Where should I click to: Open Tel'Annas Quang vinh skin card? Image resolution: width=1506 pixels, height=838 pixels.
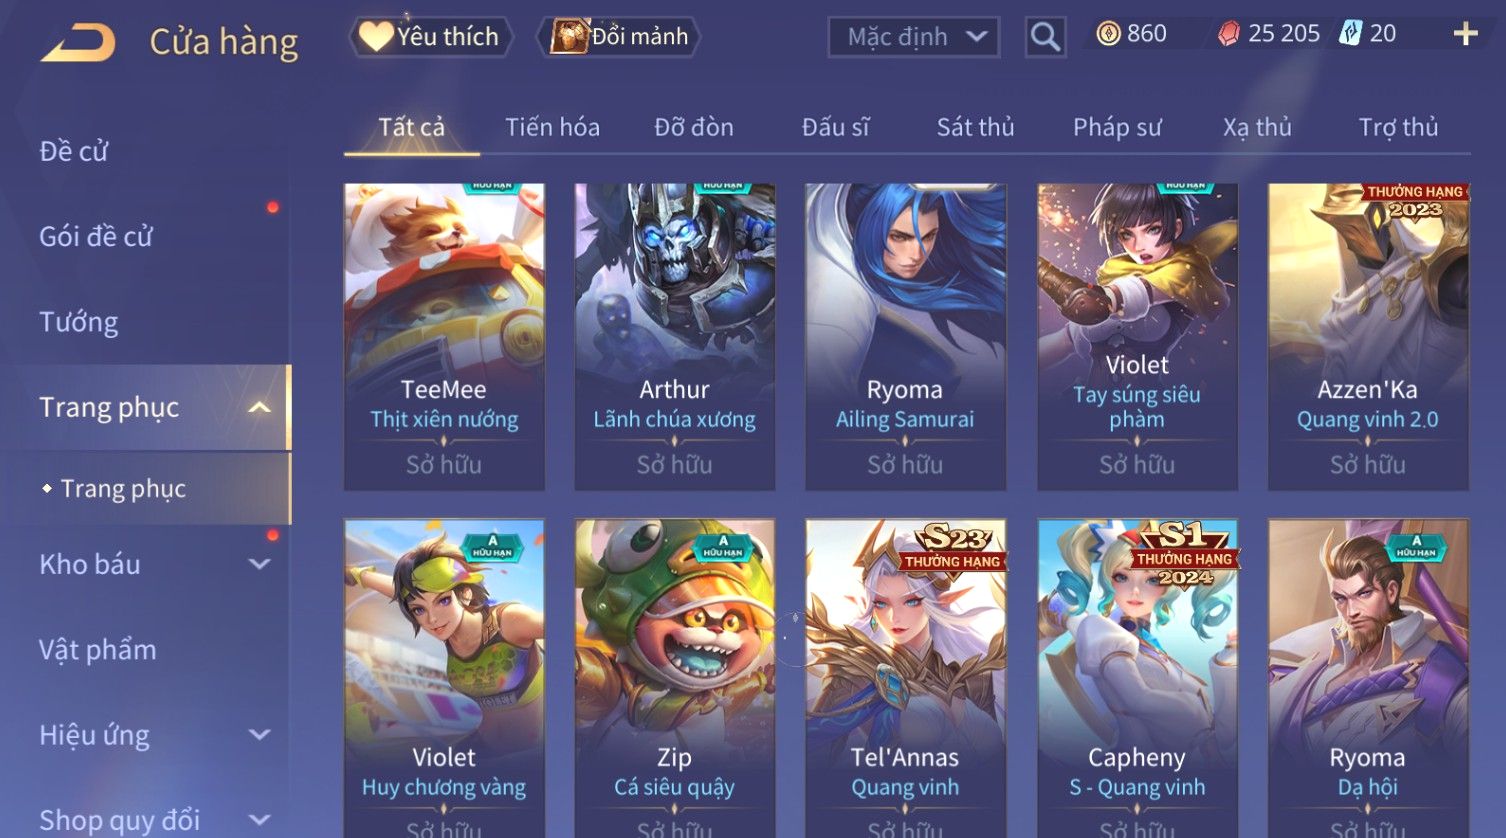click(905, 678)
